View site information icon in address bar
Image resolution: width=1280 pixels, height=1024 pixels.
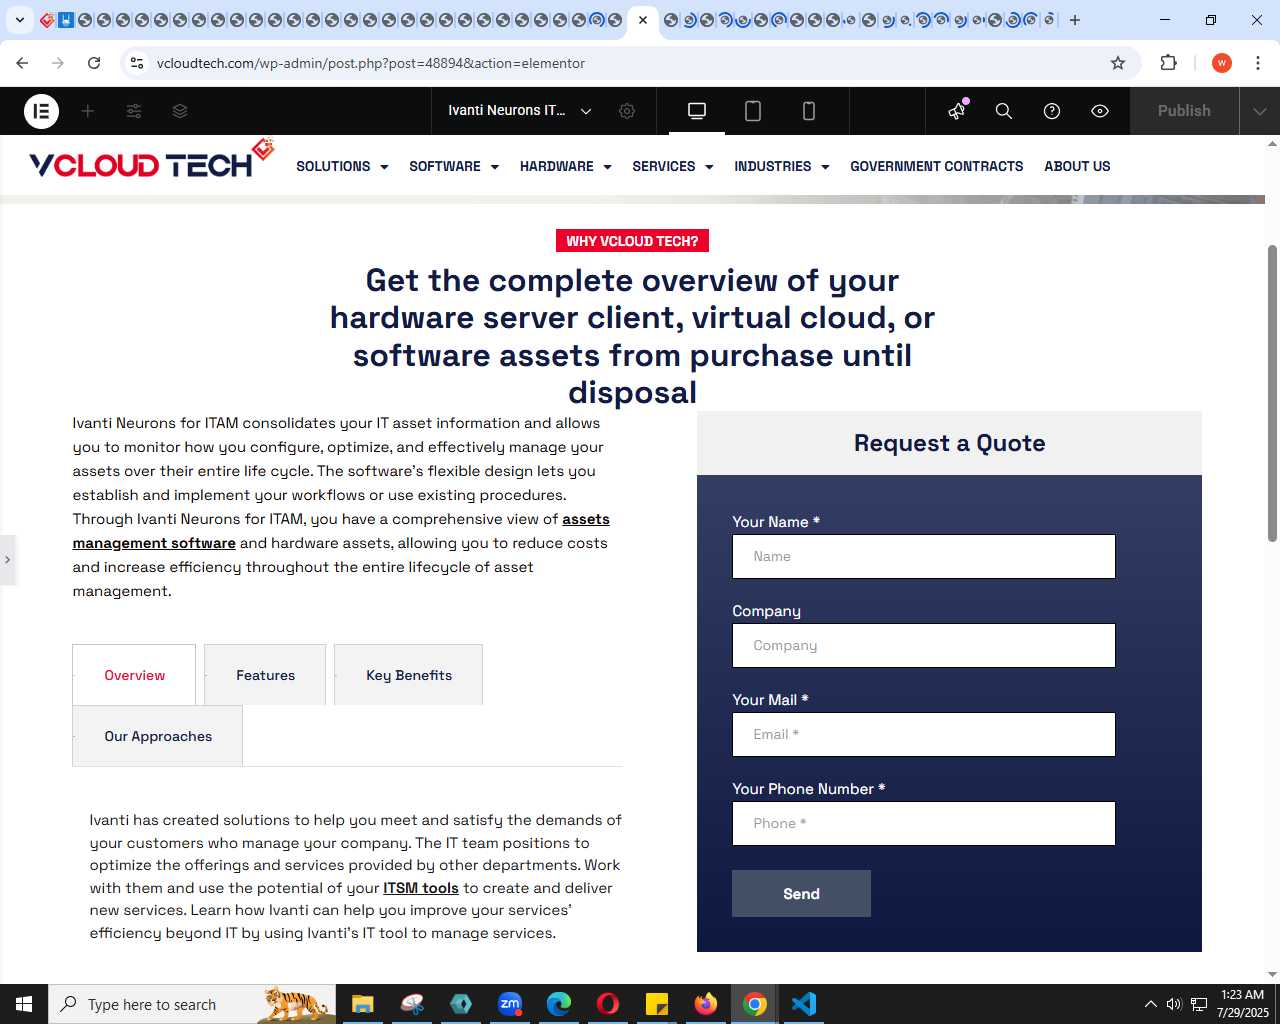point(137,63)
